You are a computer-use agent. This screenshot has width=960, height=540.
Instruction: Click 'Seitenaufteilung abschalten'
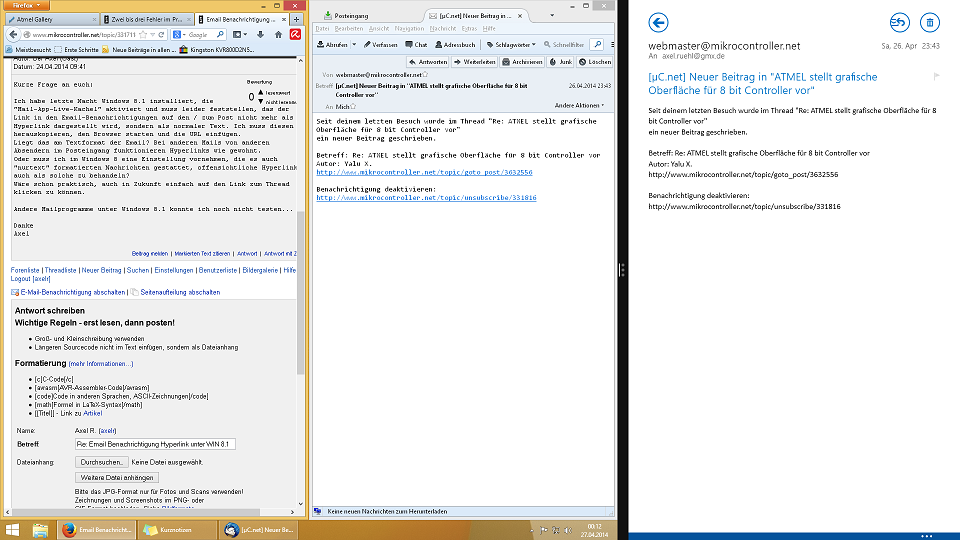click(180, 293)
